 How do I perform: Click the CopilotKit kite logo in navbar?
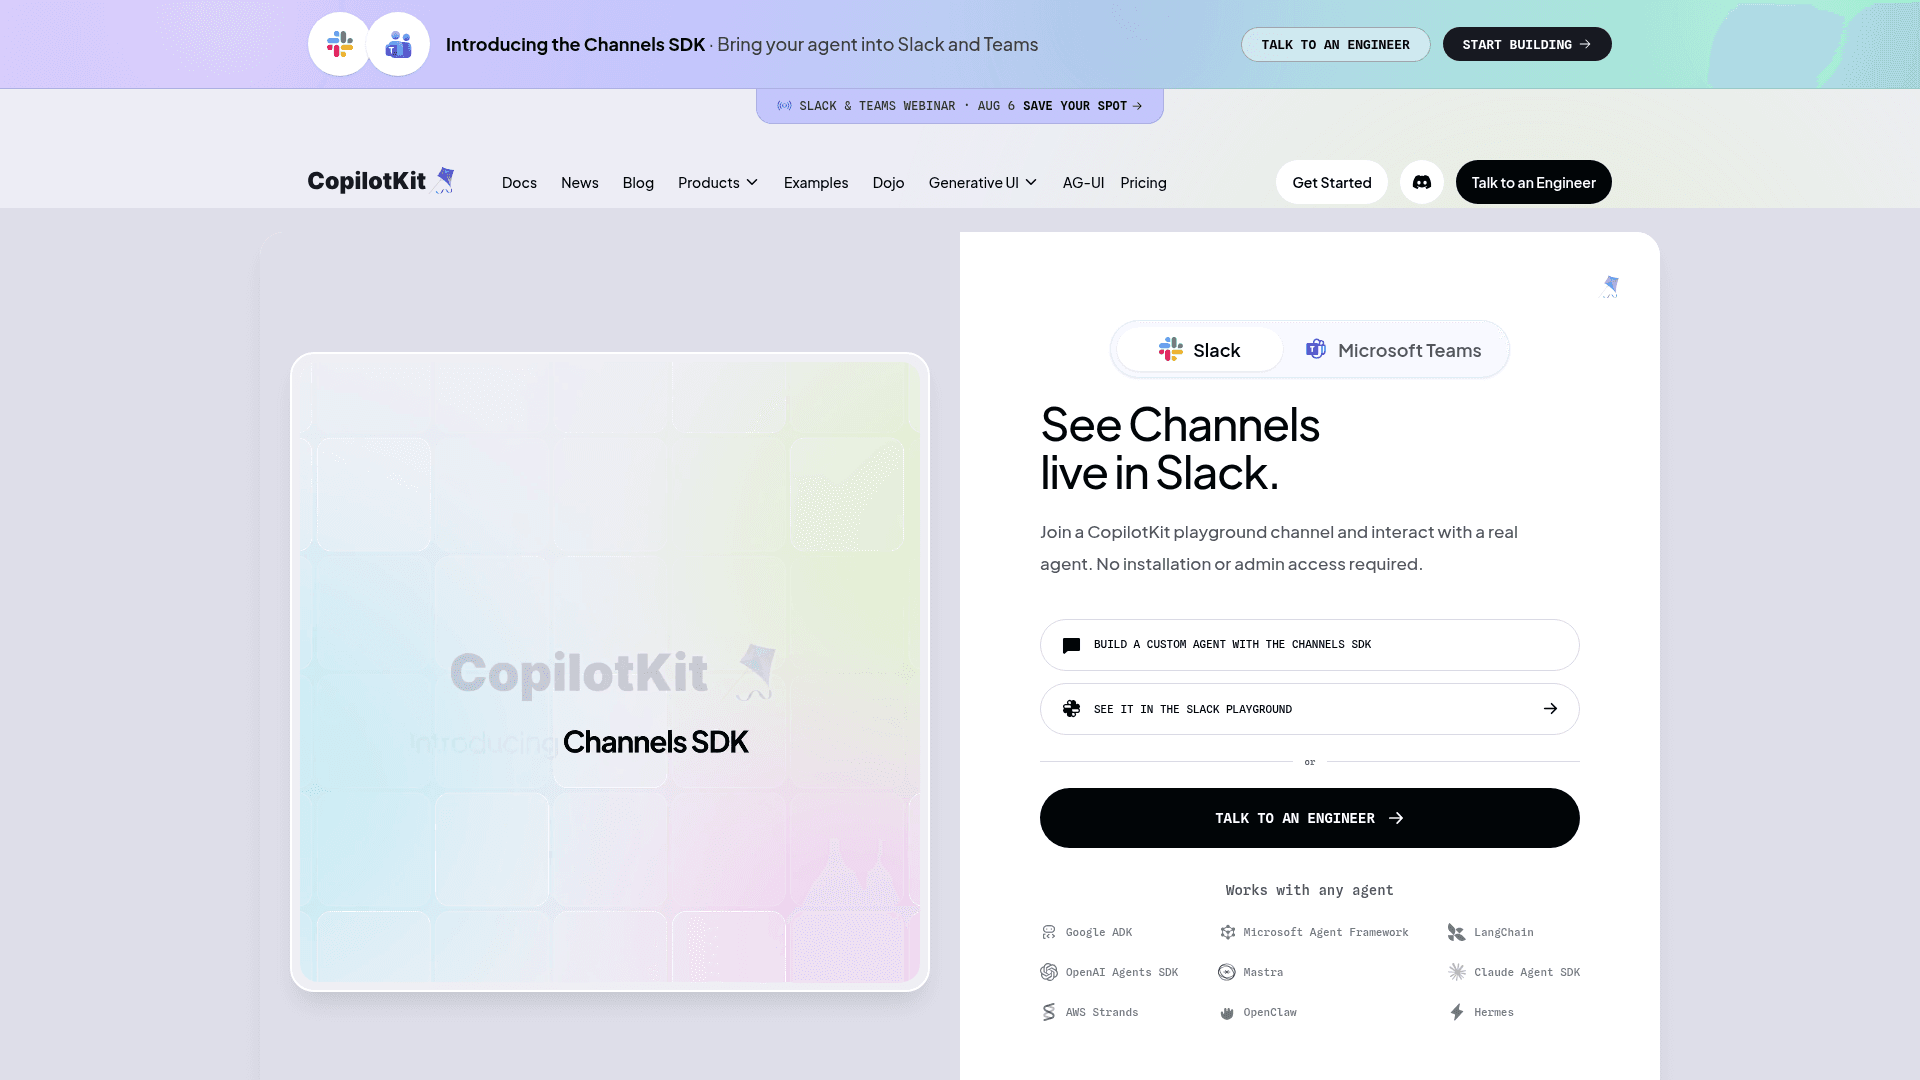point(445,181)
